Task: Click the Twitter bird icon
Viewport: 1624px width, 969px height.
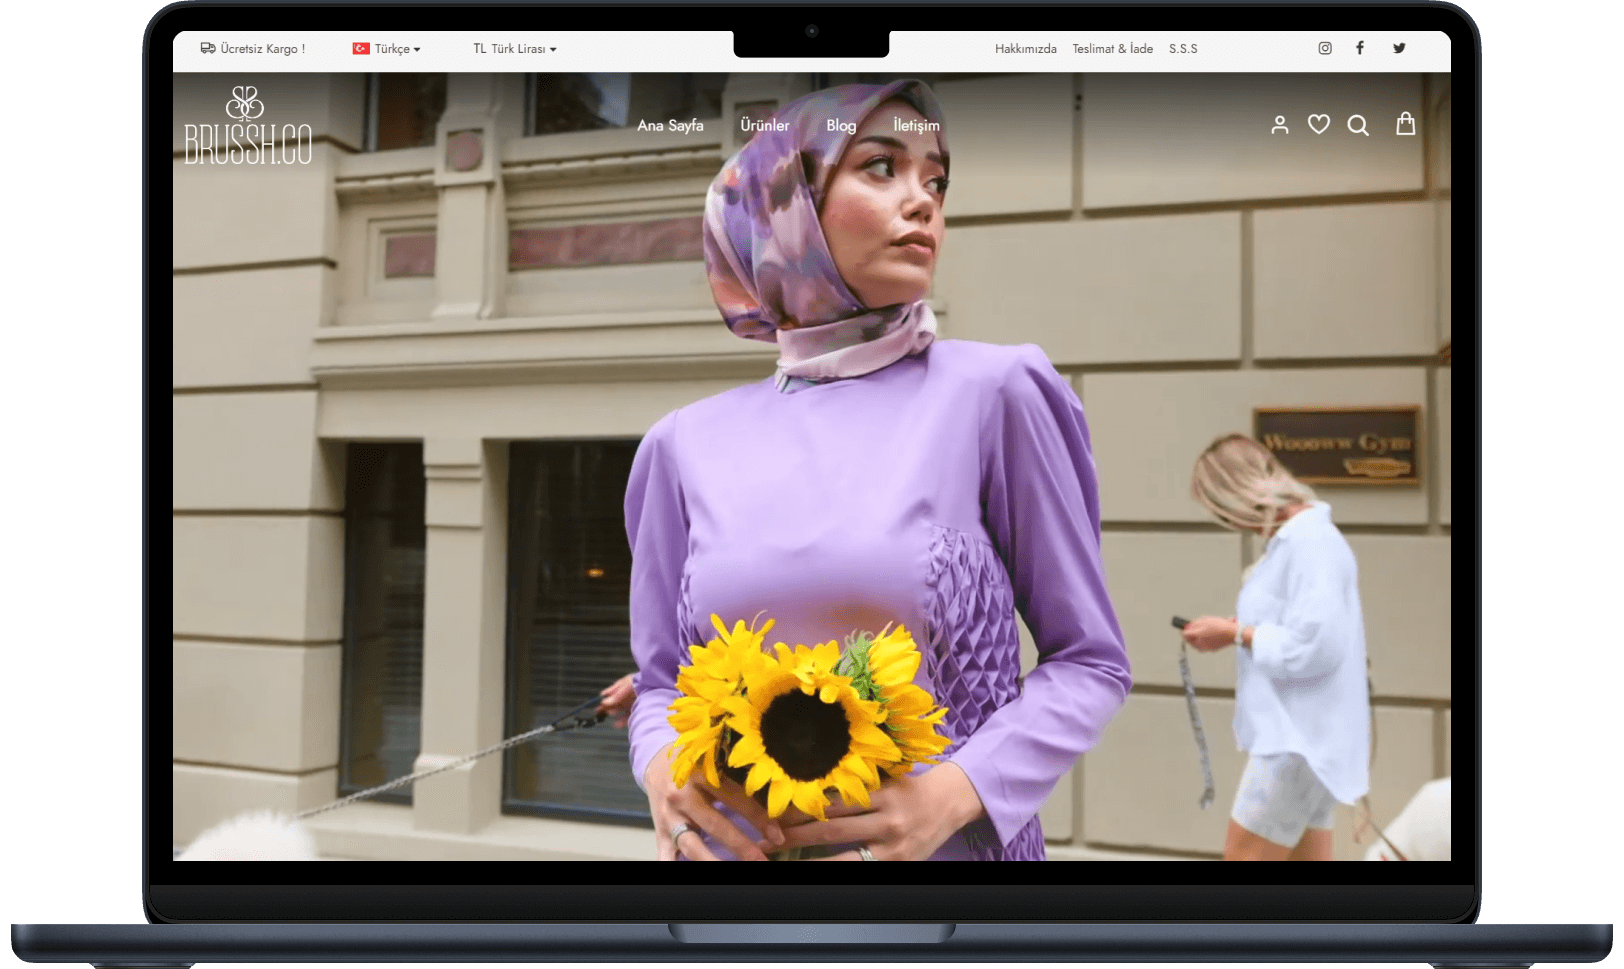Action: (1399, 48)
